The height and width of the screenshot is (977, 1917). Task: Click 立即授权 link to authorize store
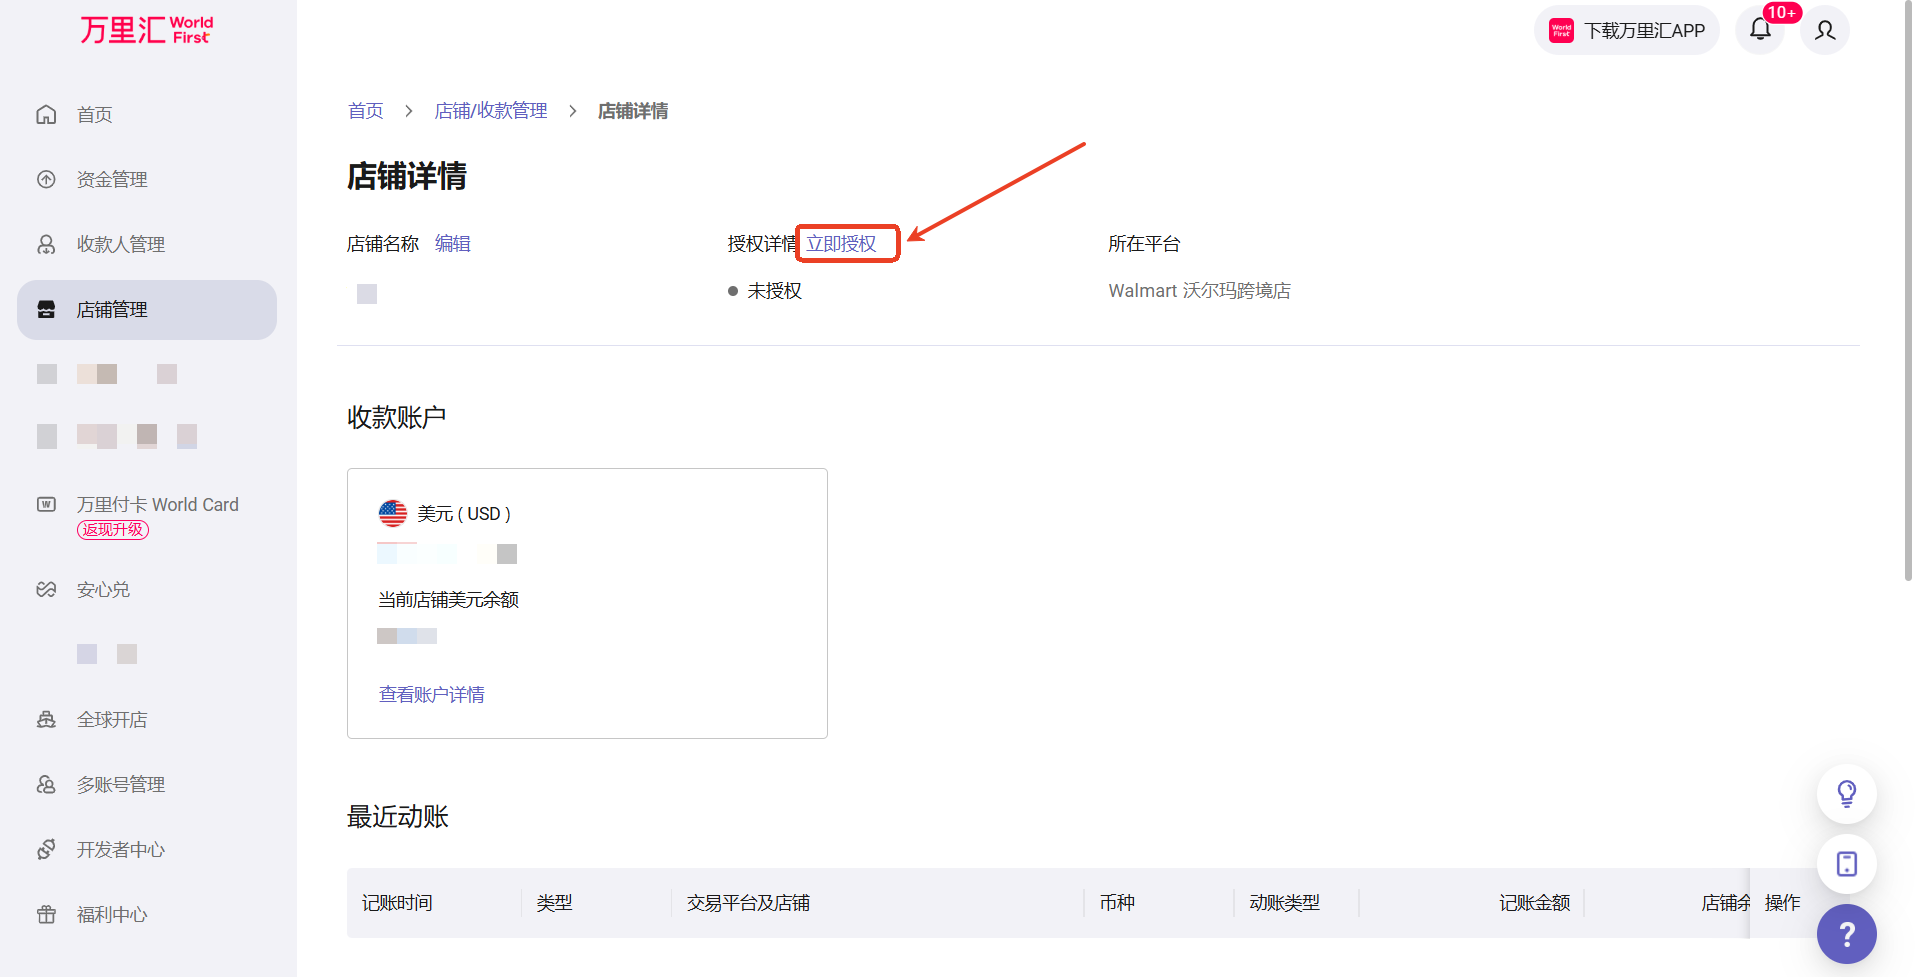pyautogui.click(x=842, y=244)
